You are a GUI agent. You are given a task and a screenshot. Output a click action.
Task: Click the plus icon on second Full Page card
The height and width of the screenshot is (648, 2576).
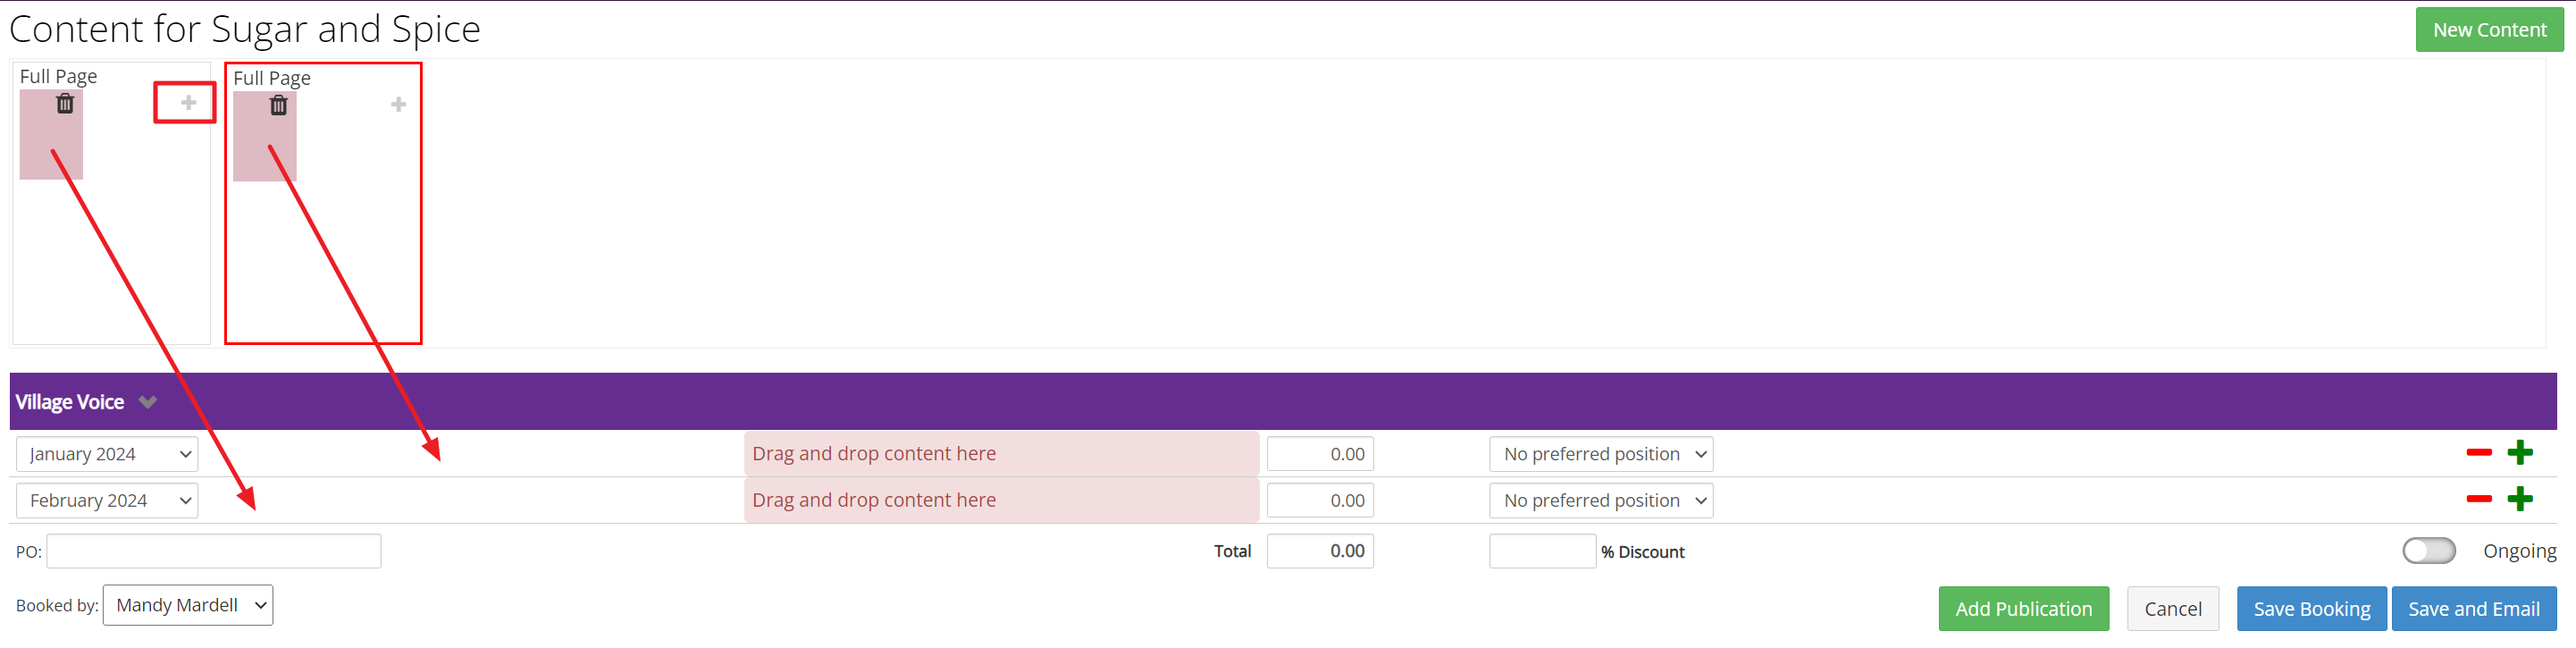(398, 104)
